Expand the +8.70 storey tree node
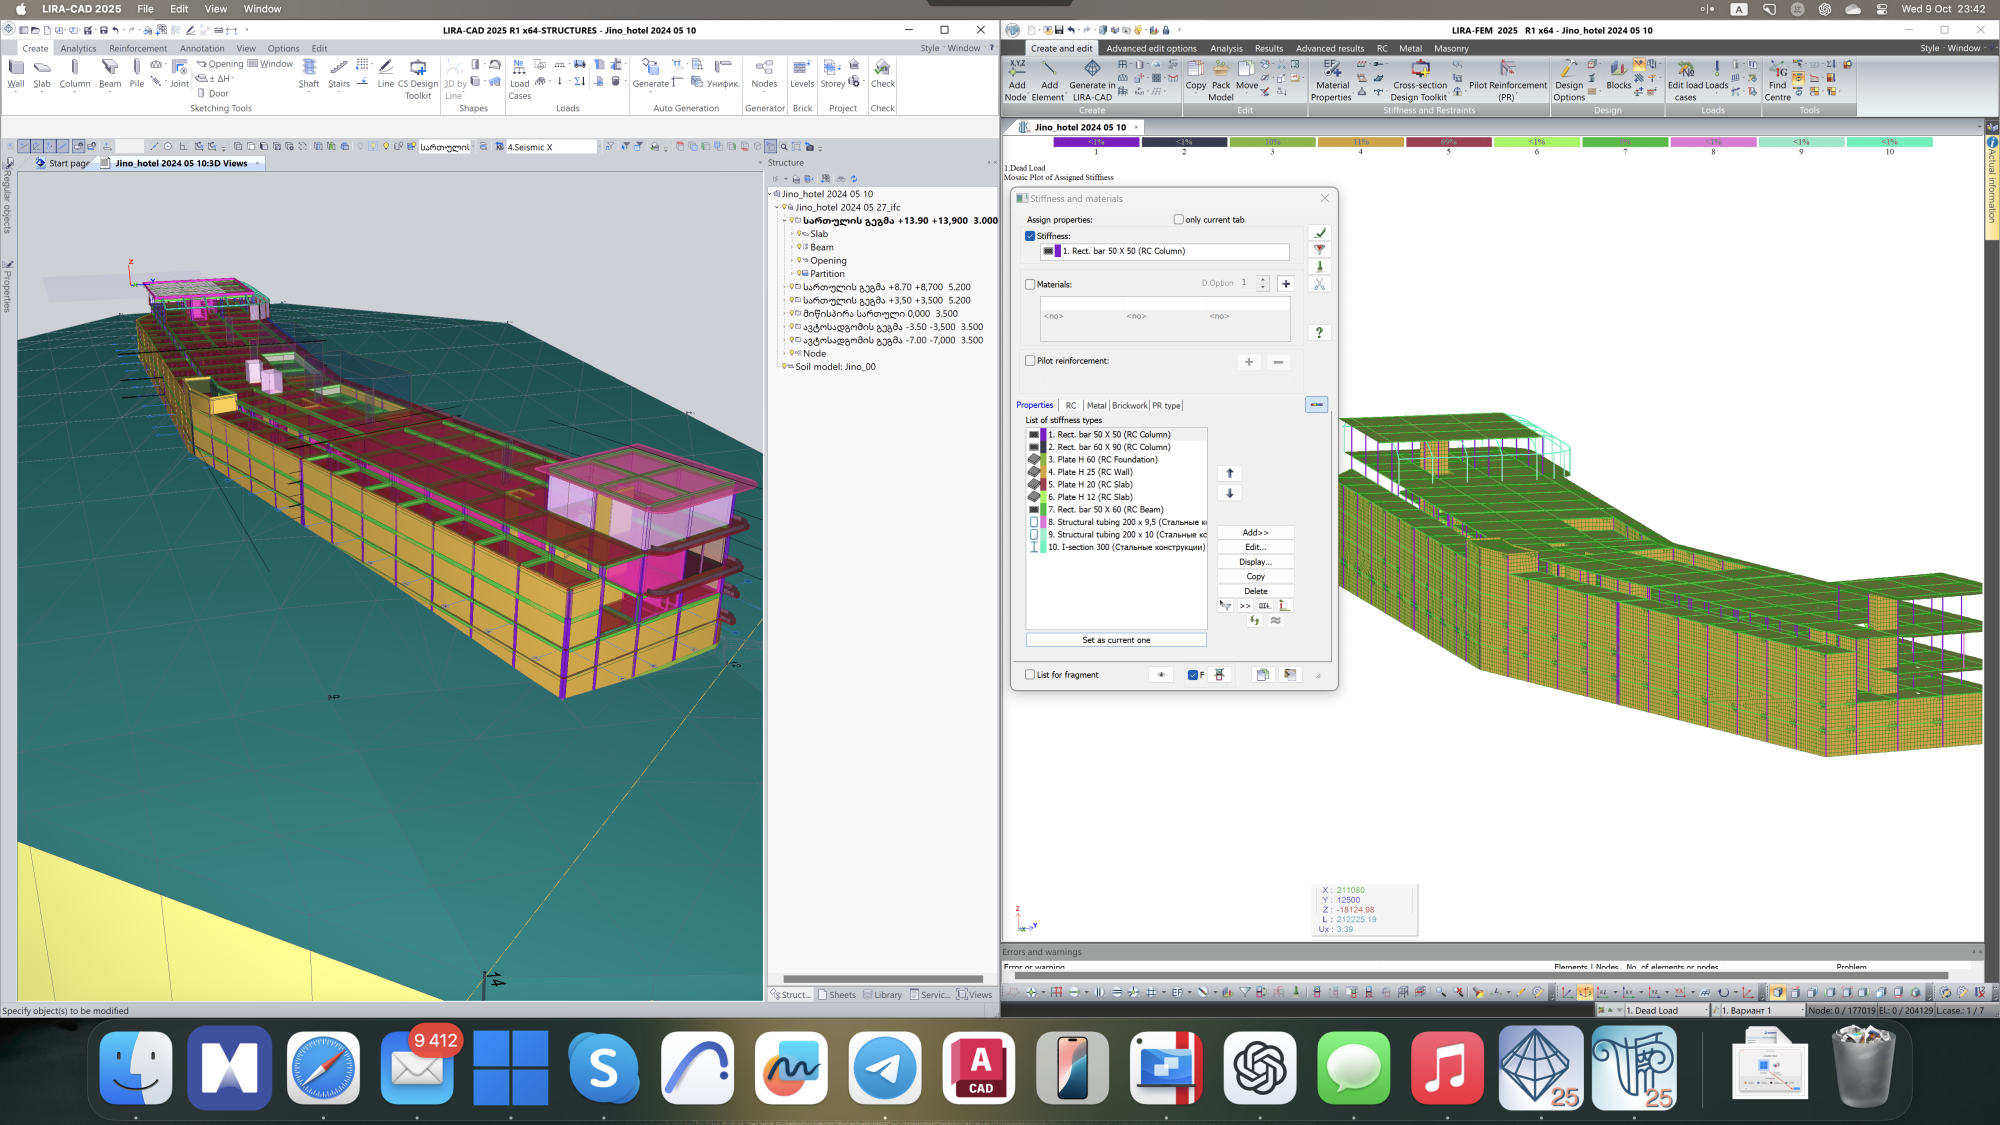 [785, 287]
